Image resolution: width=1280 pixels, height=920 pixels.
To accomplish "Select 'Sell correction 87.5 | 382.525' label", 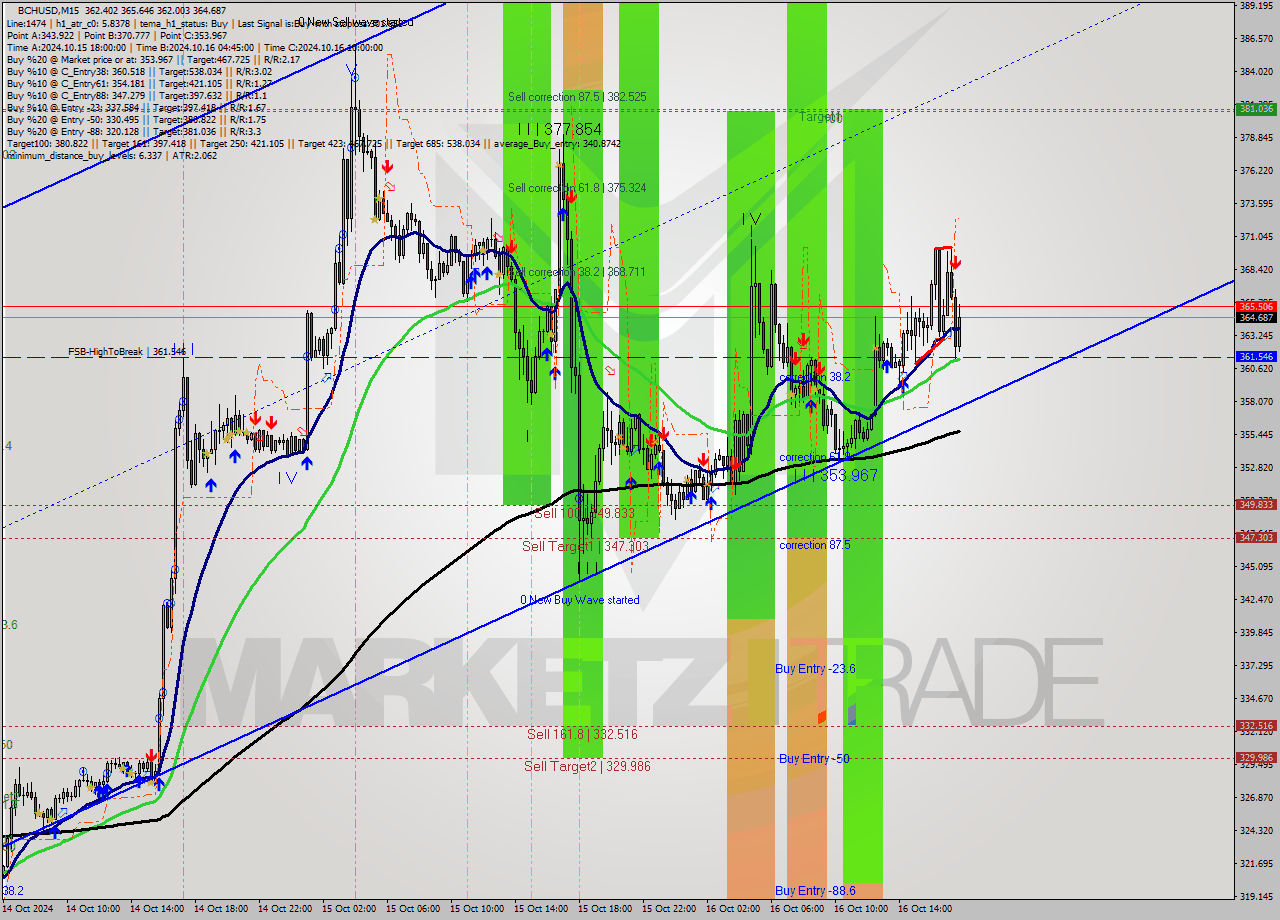I will [576, 97].
